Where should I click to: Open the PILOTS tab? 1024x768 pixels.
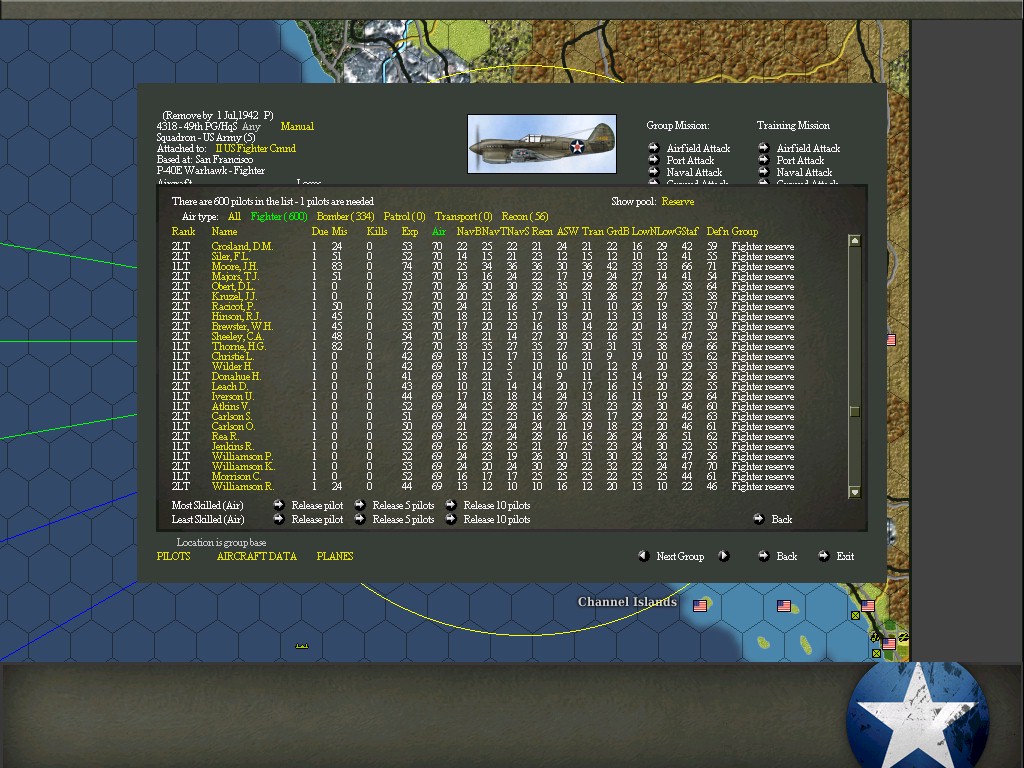click(x=174, y=556)
